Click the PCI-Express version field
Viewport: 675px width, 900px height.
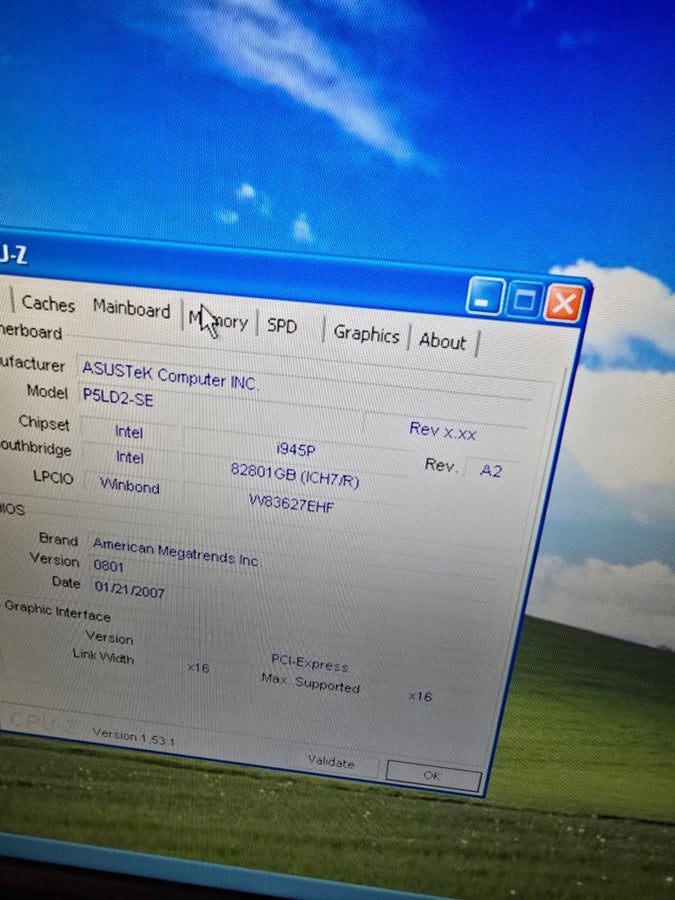click(x=309, y=662)
